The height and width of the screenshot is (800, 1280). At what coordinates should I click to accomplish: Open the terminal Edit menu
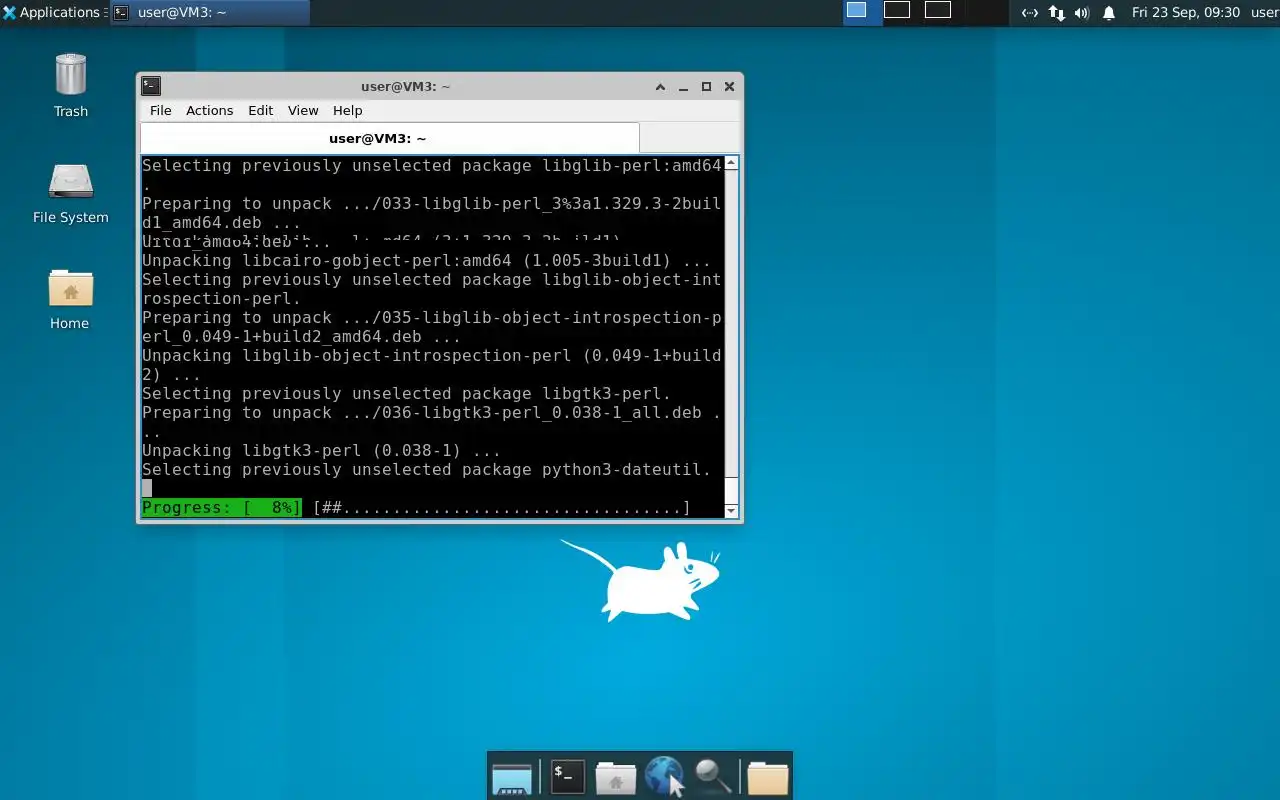[260, 110]
